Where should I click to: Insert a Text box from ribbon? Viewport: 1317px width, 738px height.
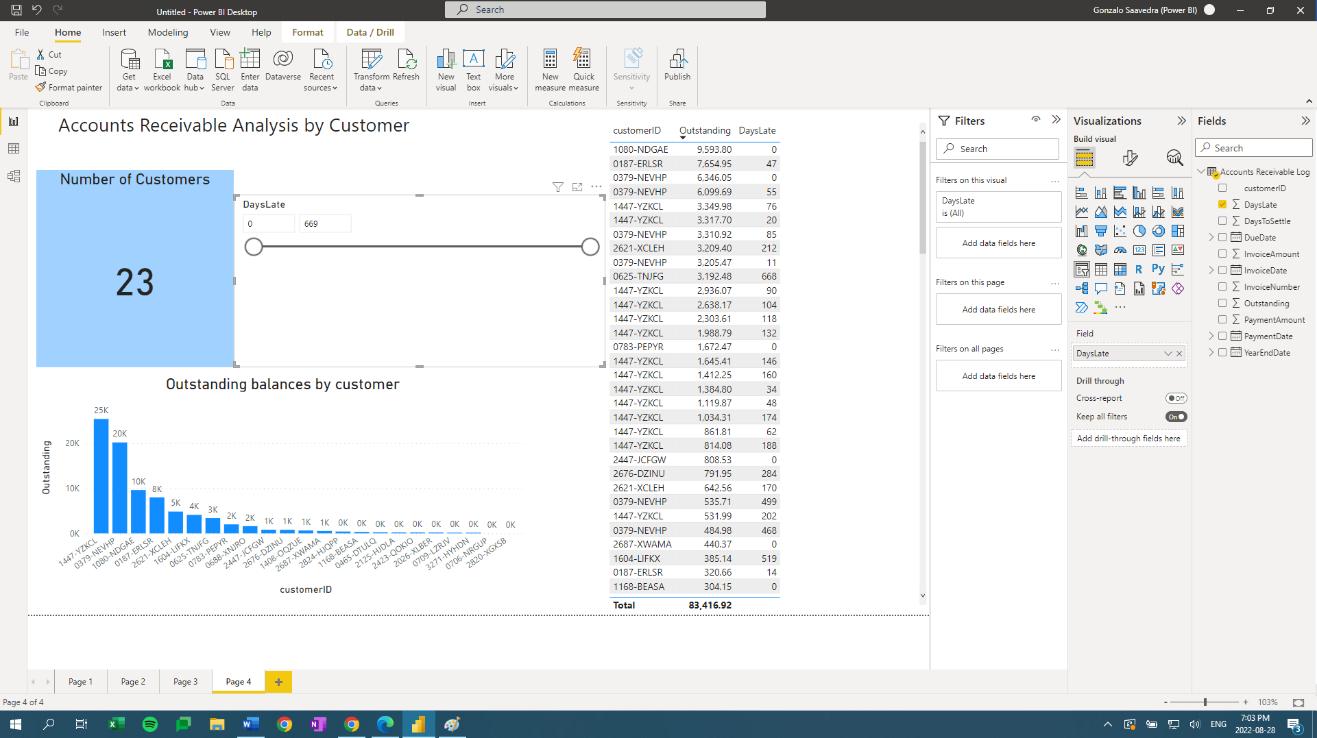[473, 69]
